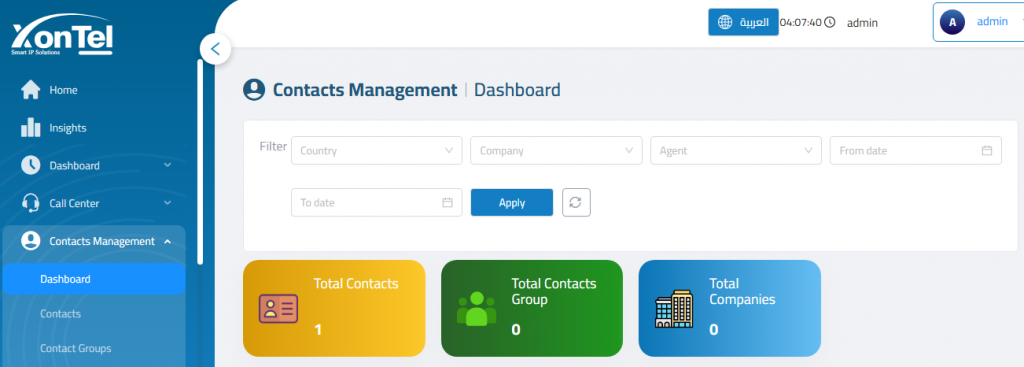Open the Company dropdown
This screenshot has height=367, width=1024.
click(x=556, y=150)
